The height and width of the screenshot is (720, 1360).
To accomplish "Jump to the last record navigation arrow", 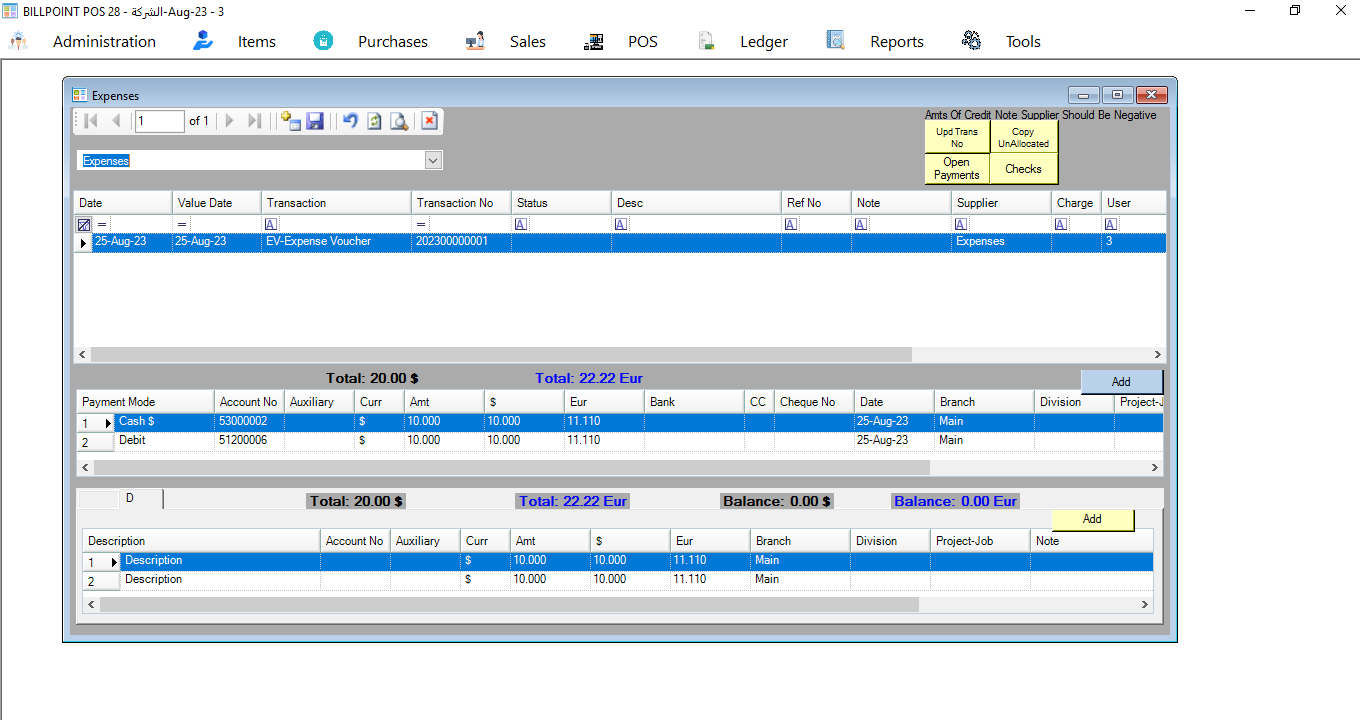I will pyautogui.click(x=254, y=121).
